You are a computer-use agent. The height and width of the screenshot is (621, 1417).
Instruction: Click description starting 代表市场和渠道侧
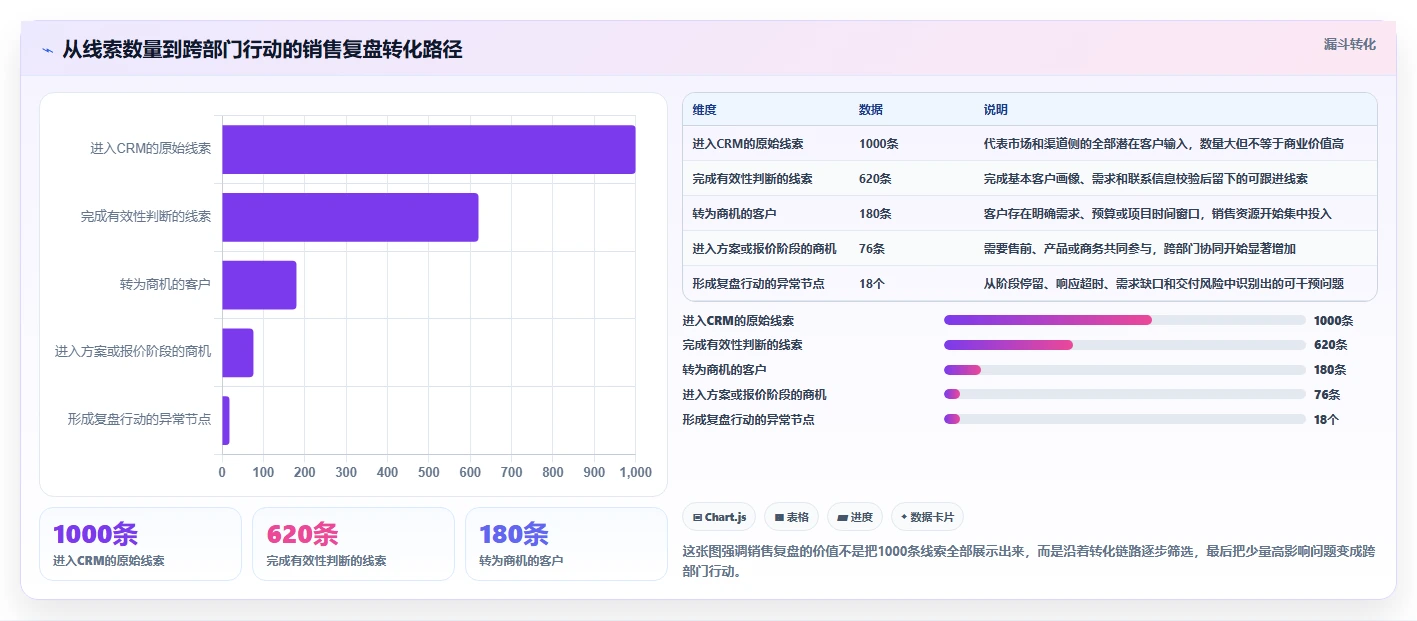tap(1163, 144)
